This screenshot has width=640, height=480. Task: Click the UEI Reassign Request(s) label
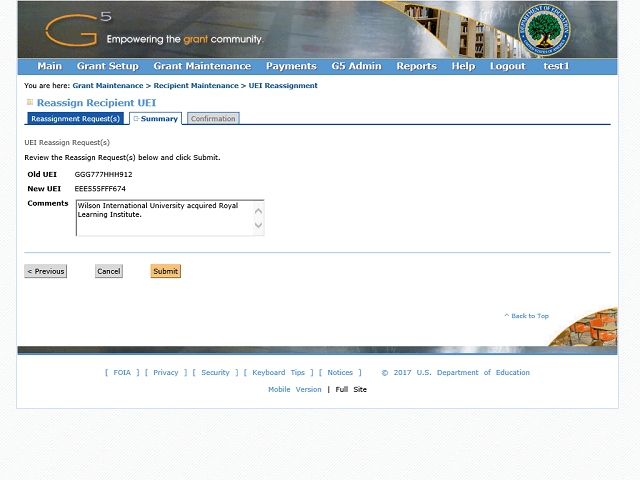tap(67, 142)
